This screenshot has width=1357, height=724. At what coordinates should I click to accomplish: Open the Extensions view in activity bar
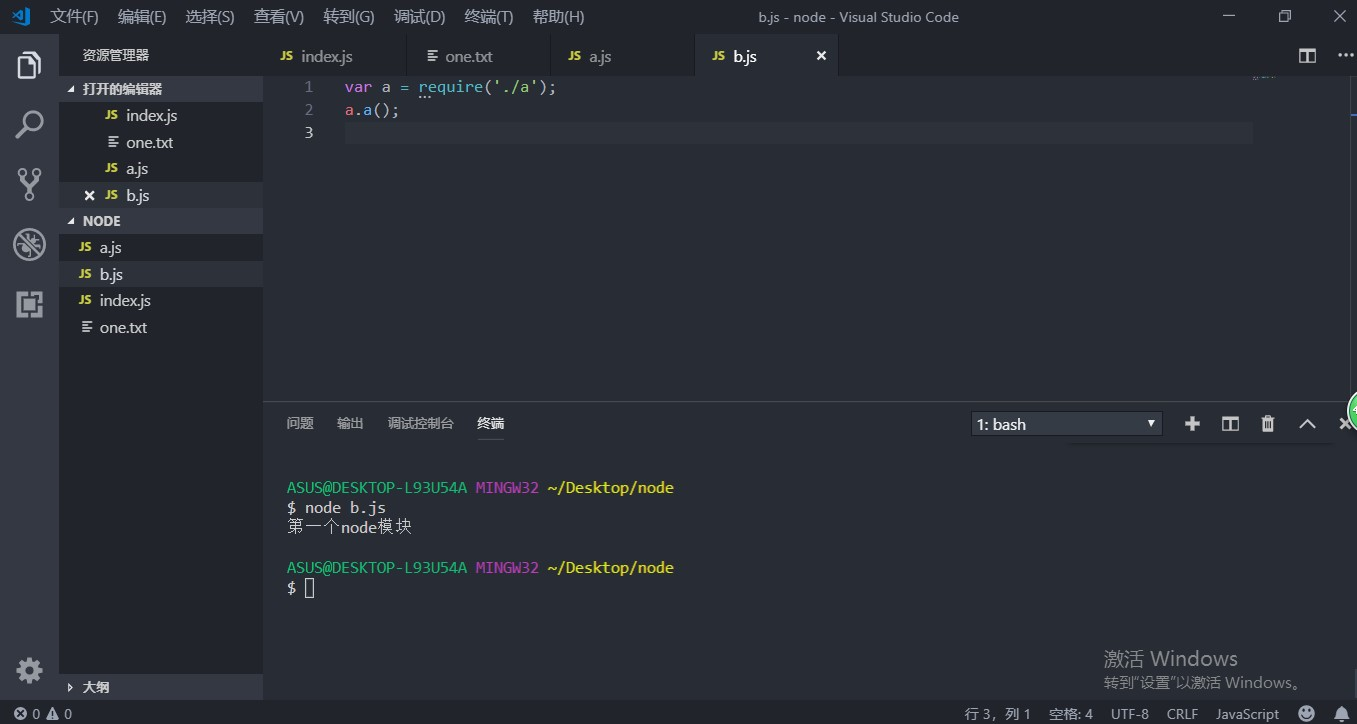(x=29, y=304)
